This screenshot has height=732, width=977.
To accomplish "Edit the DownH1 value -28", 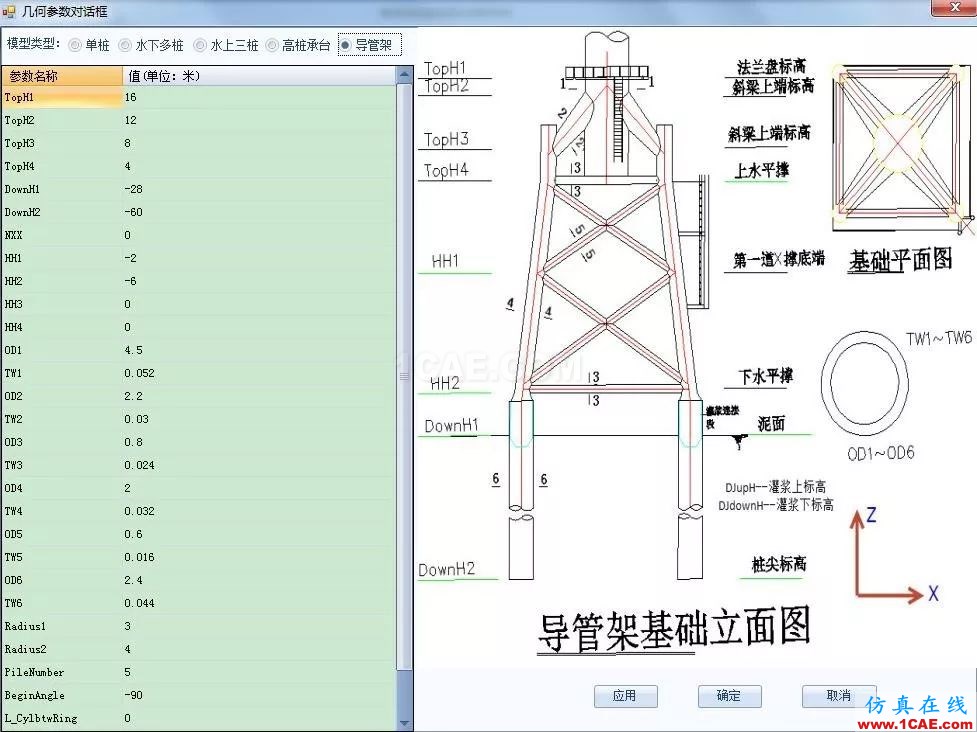I will [259, 189].
